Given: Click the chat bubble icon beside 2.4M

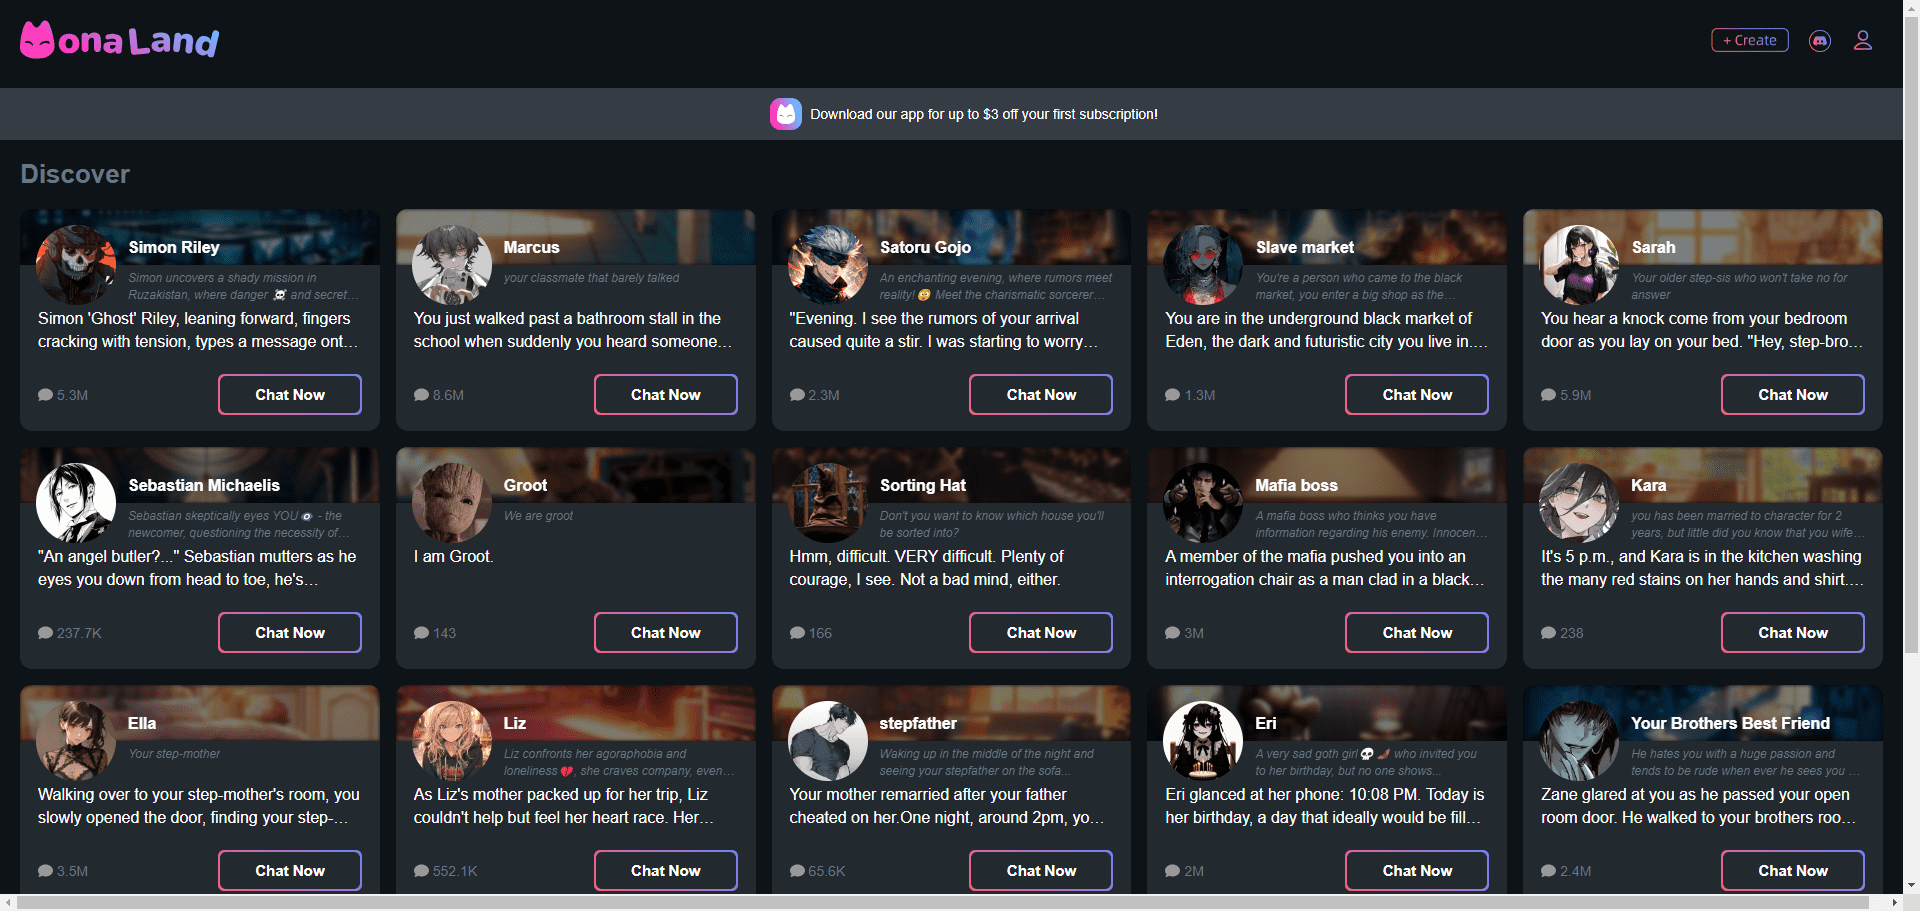Looking at the screenshot, I should 1548,871.
